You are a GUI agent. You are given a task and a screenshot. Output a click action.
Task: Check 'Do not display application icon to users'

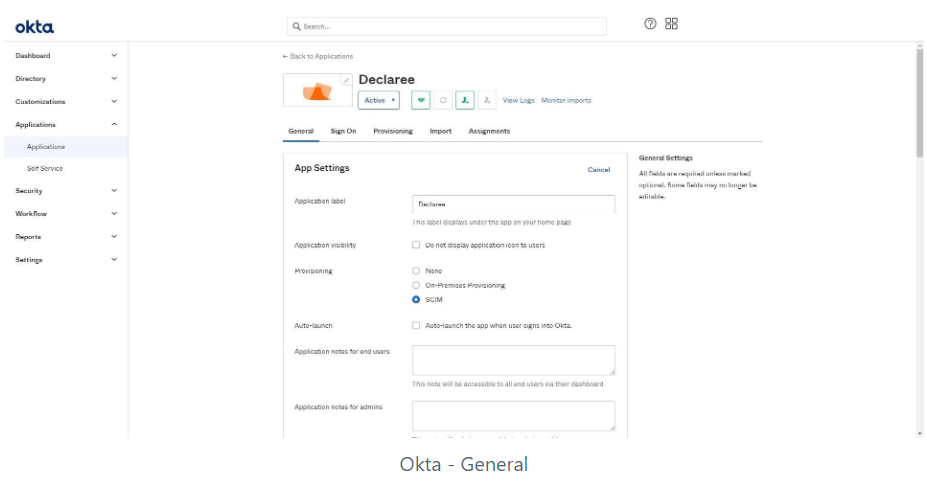[416, 245]
